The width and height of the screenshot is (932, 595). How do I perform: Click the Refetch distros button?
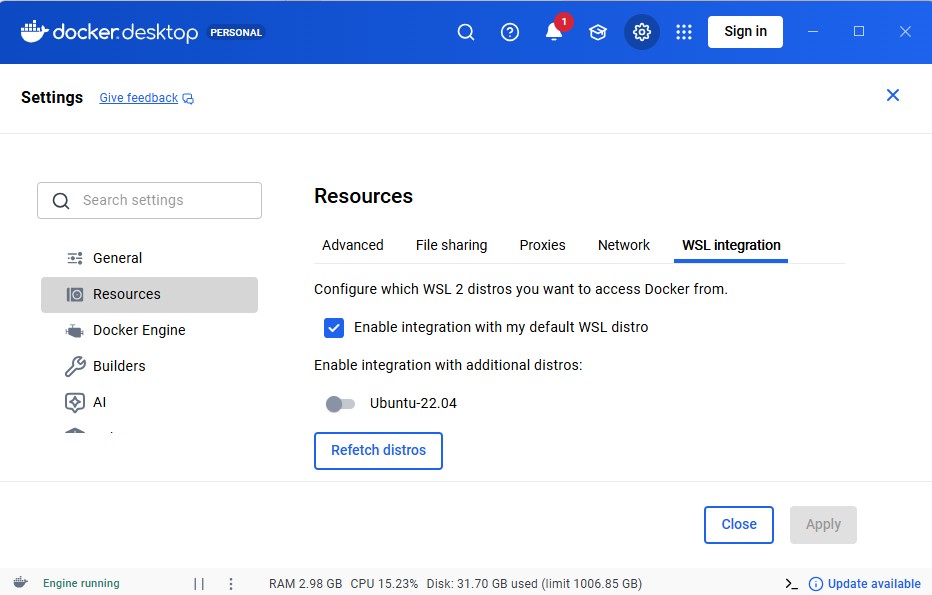378,451
